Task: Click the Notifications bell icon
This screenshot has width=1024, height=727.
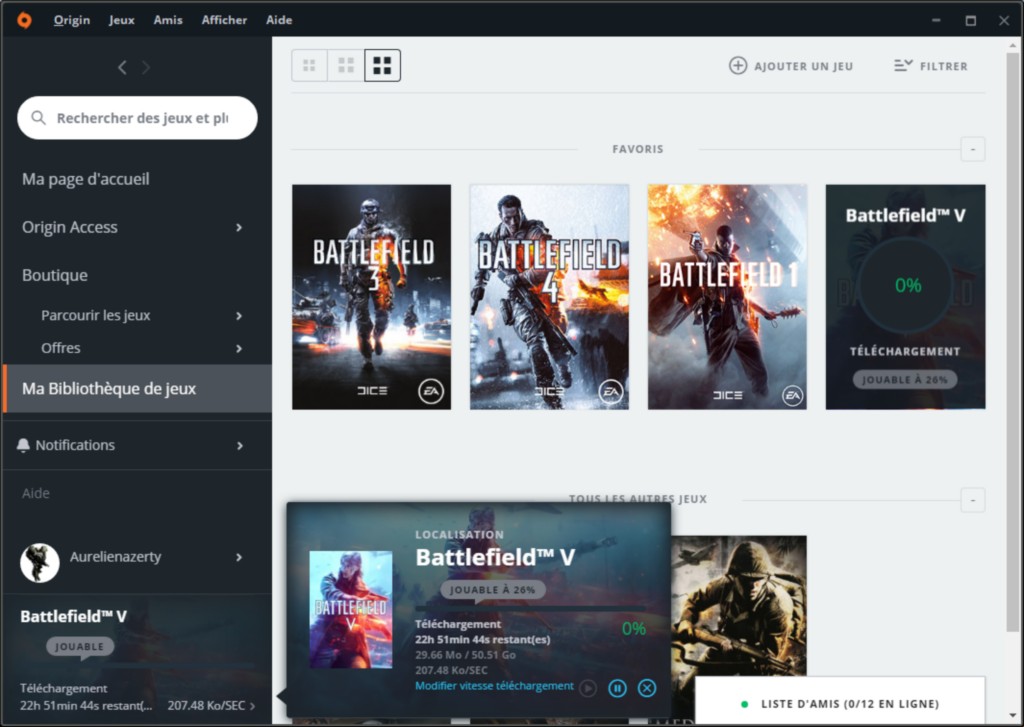Action: (23, 445)
